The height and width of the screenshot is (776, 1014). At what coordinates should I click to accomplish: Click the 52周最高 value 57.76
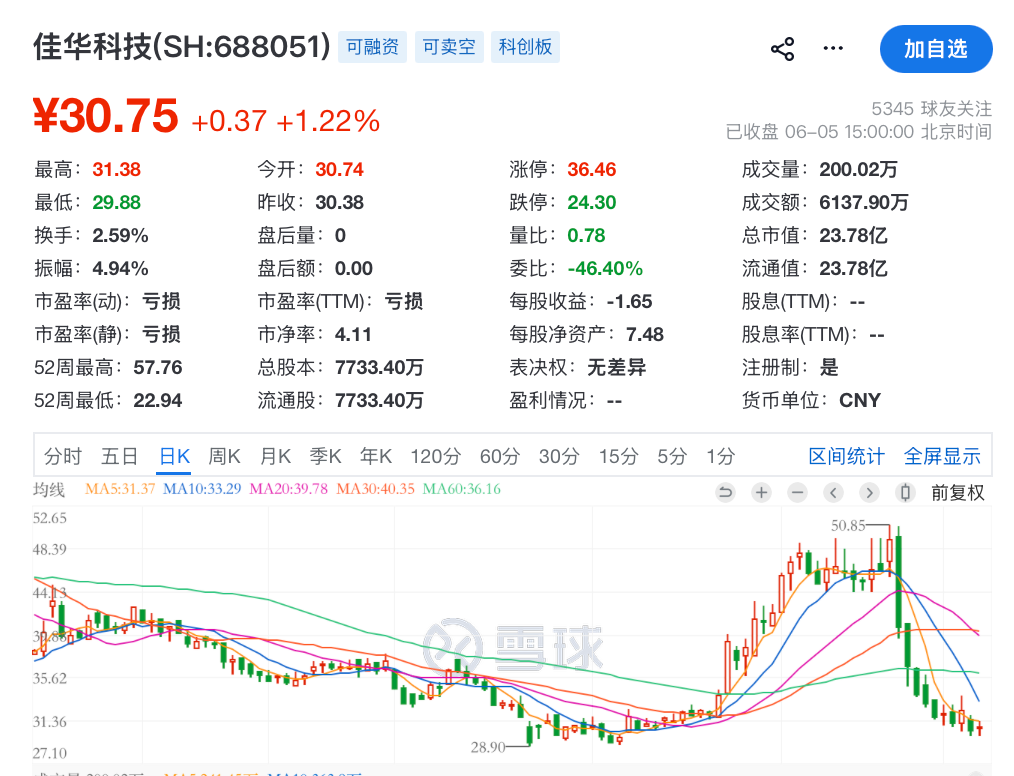pyautogui.click(x=158, y=367)
